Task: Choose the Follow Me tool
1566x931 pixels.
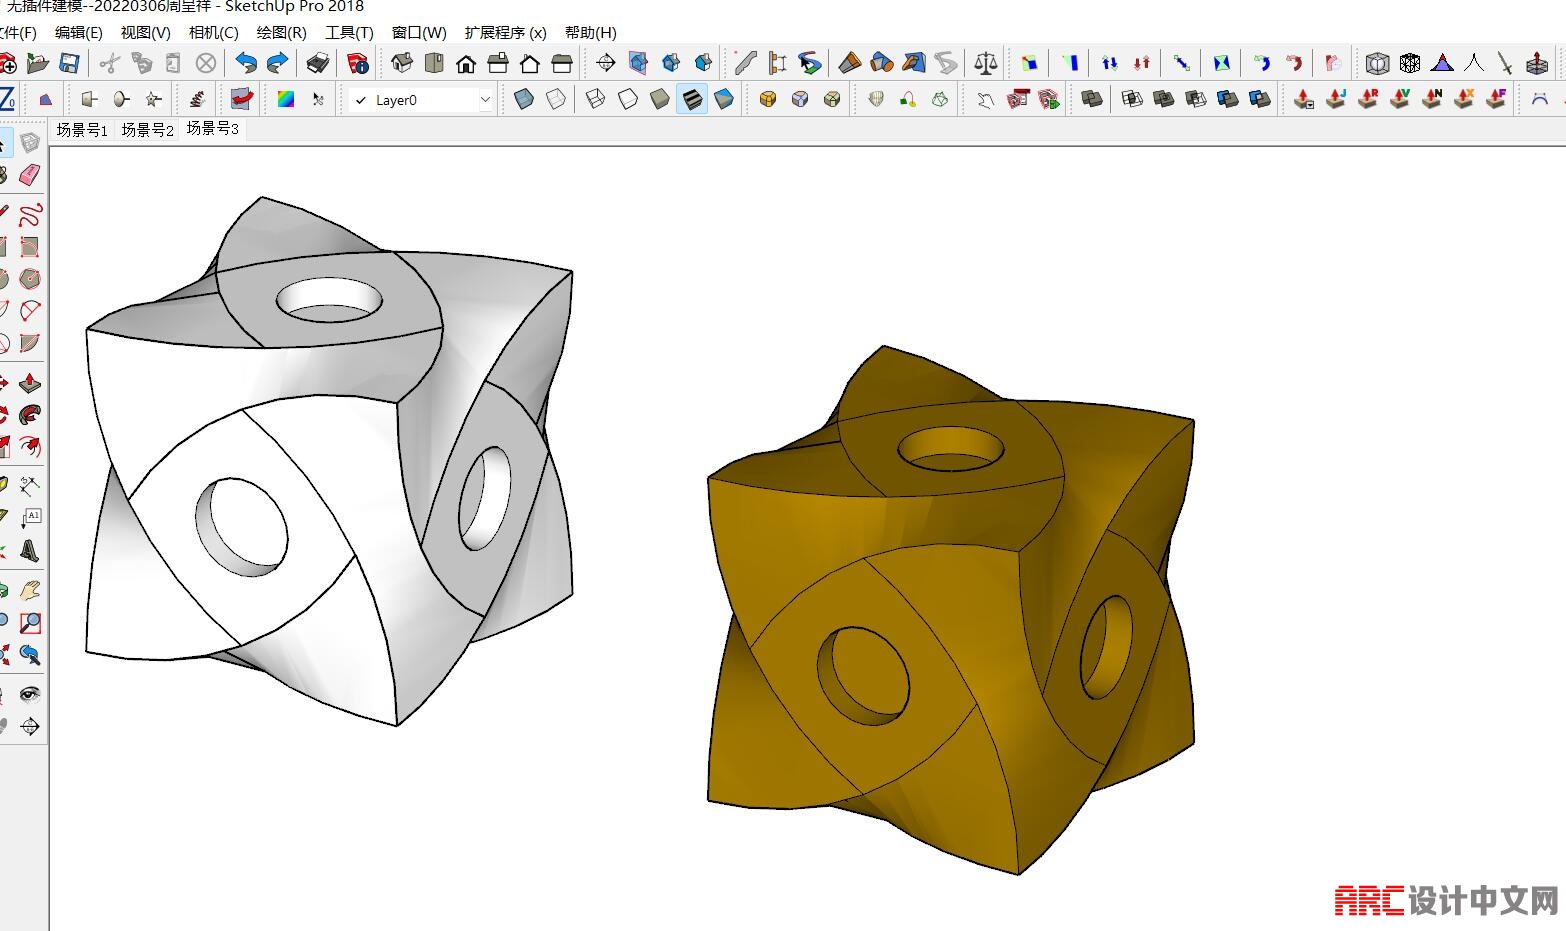Action: pyautogui.click(x=30, y=414)
